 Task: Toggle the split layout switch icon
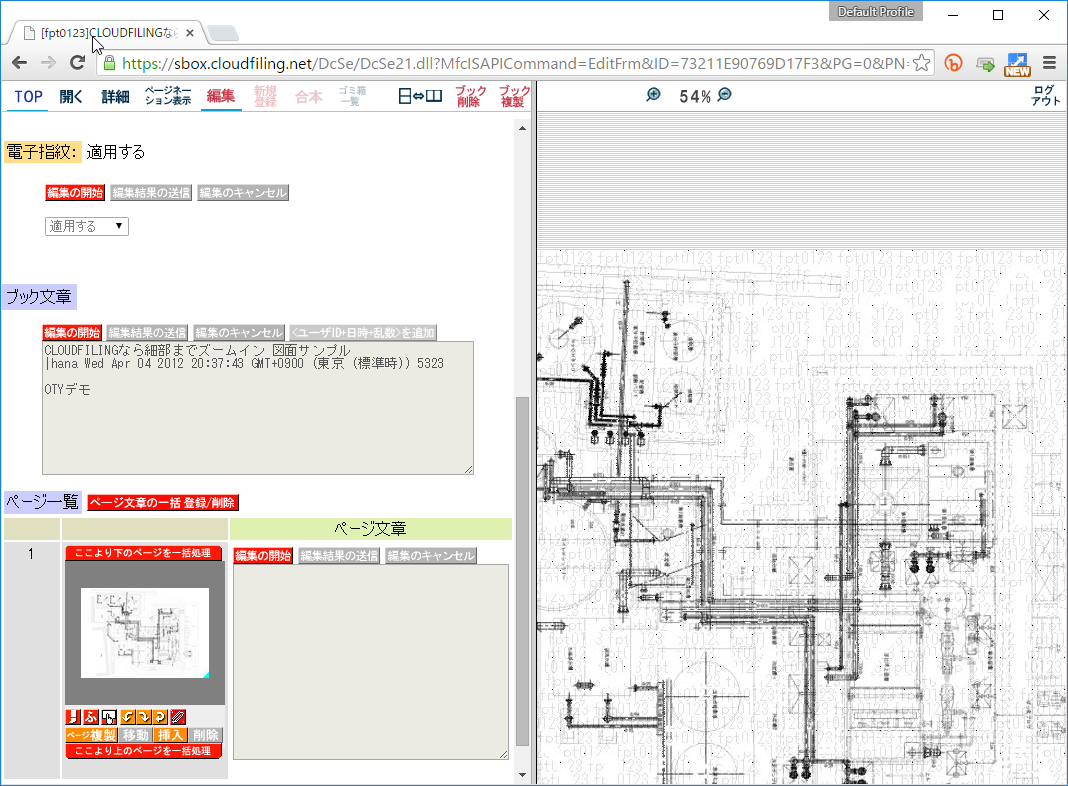pyautogui.click(x=420, y=96)
